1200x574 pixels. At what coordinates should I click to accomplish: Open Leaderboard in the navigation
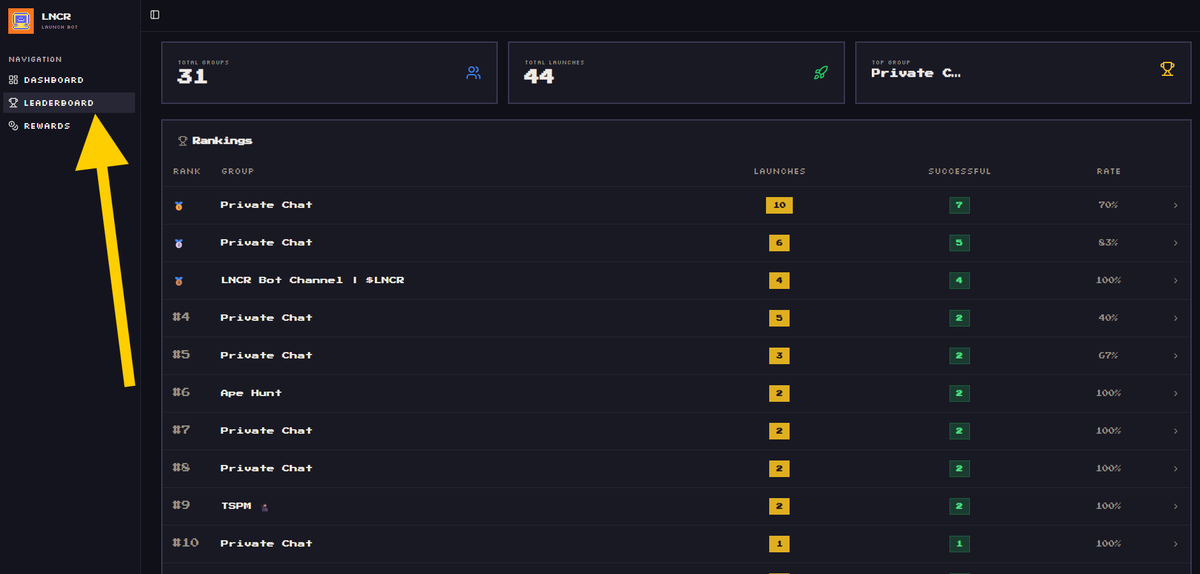(69, 103)
